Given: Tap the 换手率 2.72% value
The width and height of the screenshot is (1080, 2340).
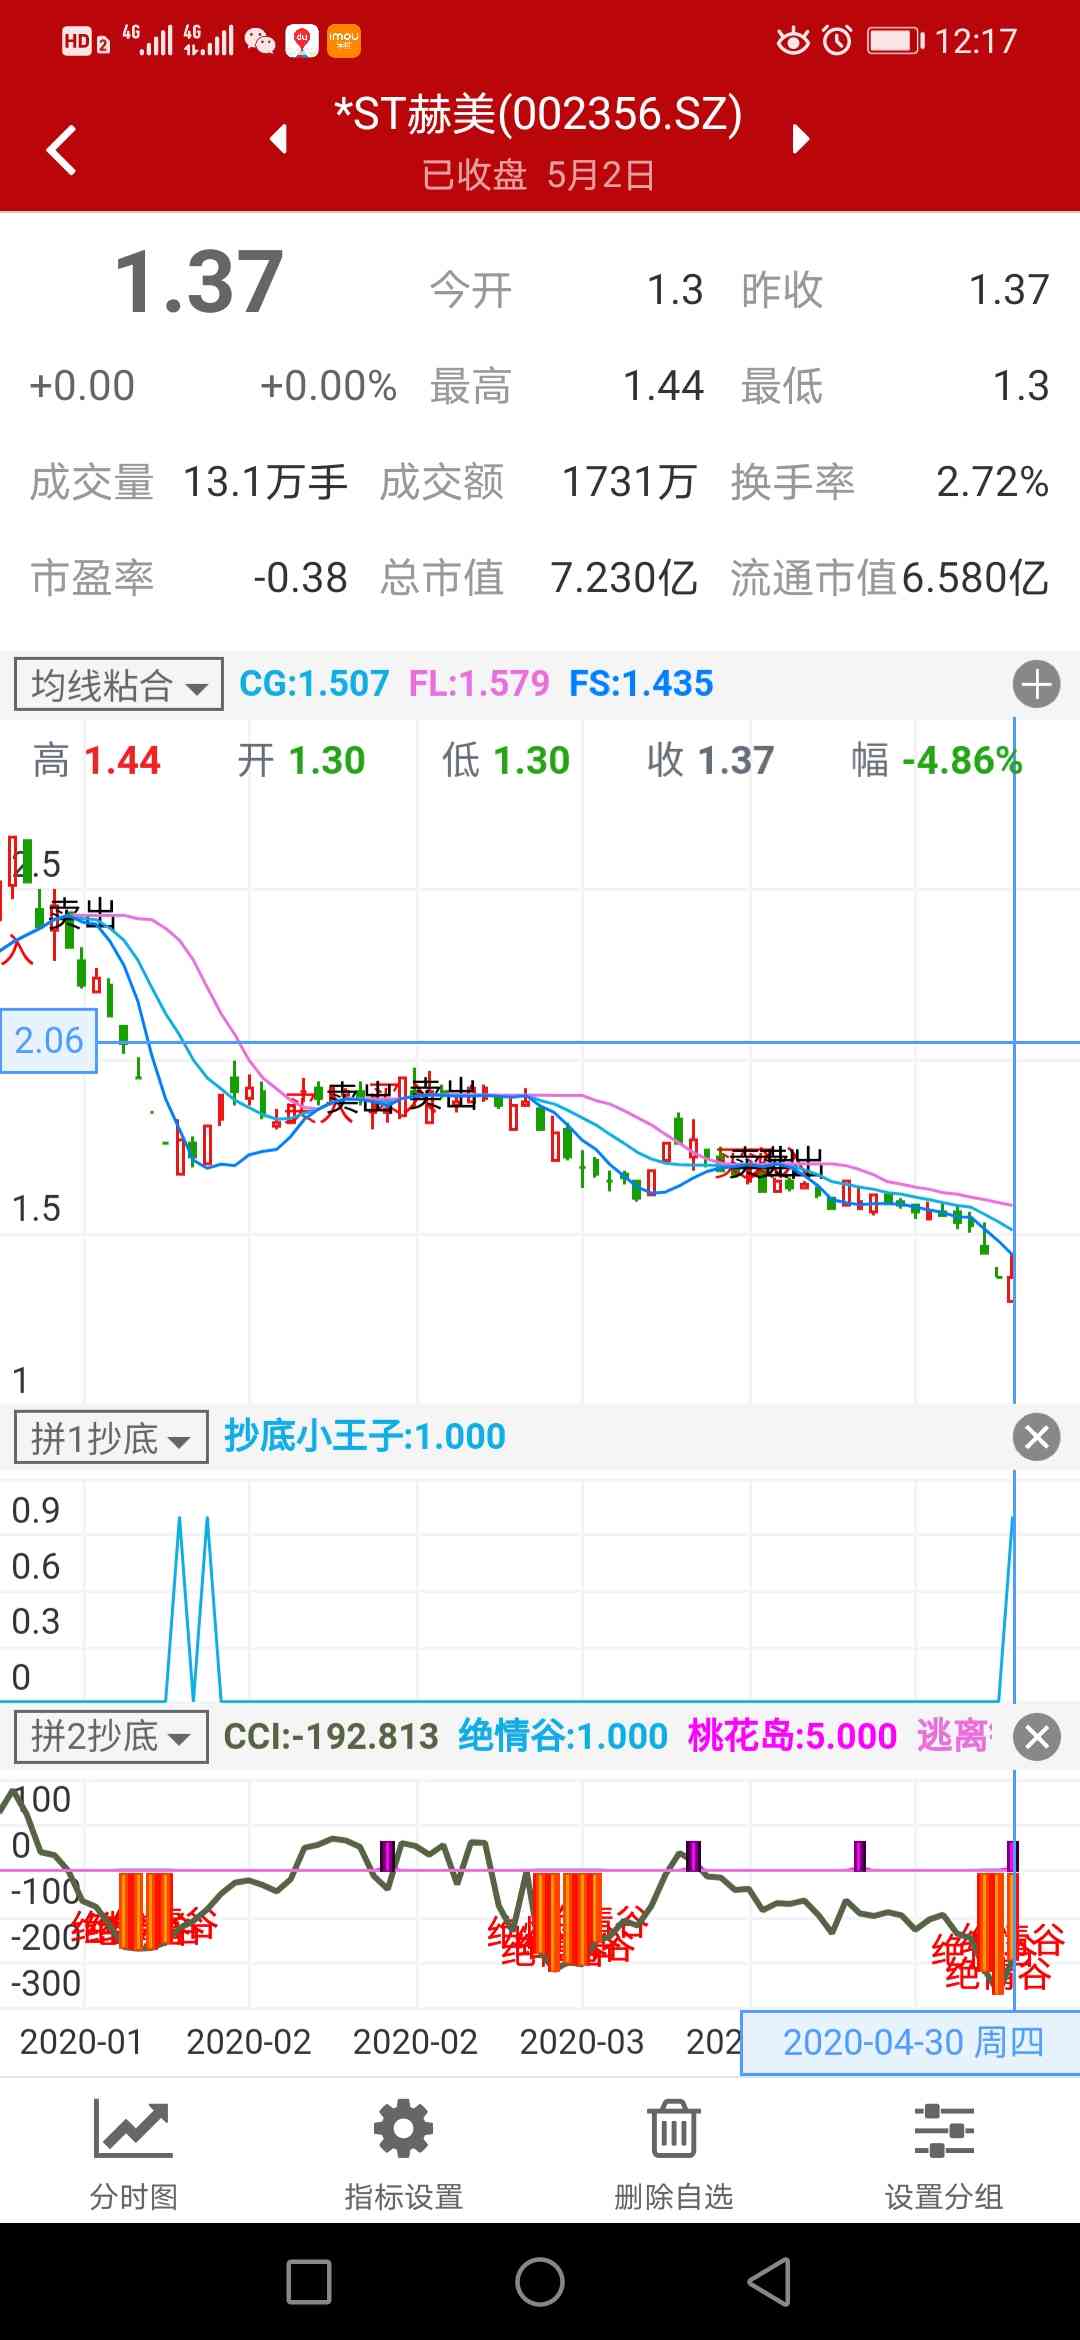Looking at the screenshot, I should coord(992,482).
